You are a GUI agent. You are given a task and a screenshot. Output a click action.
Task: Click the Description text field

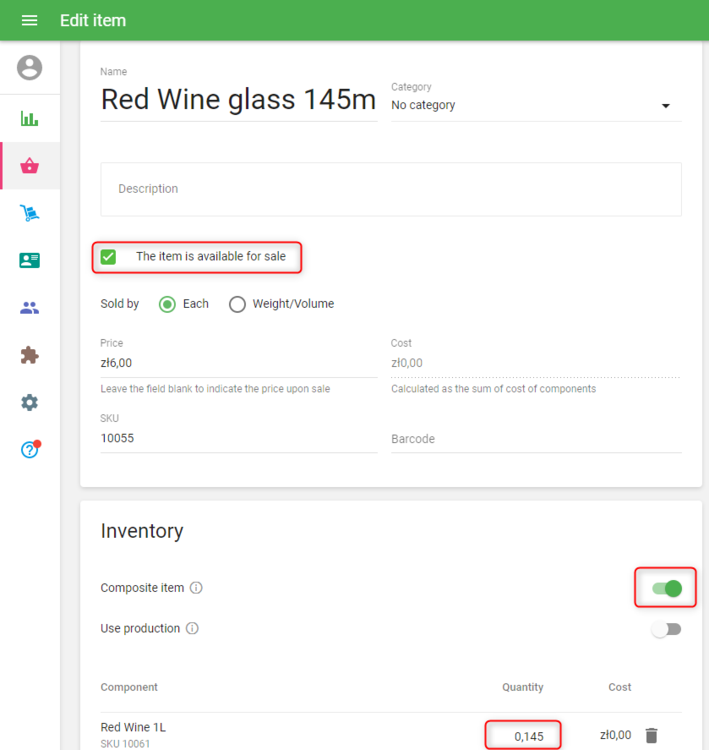pos(390,189)
